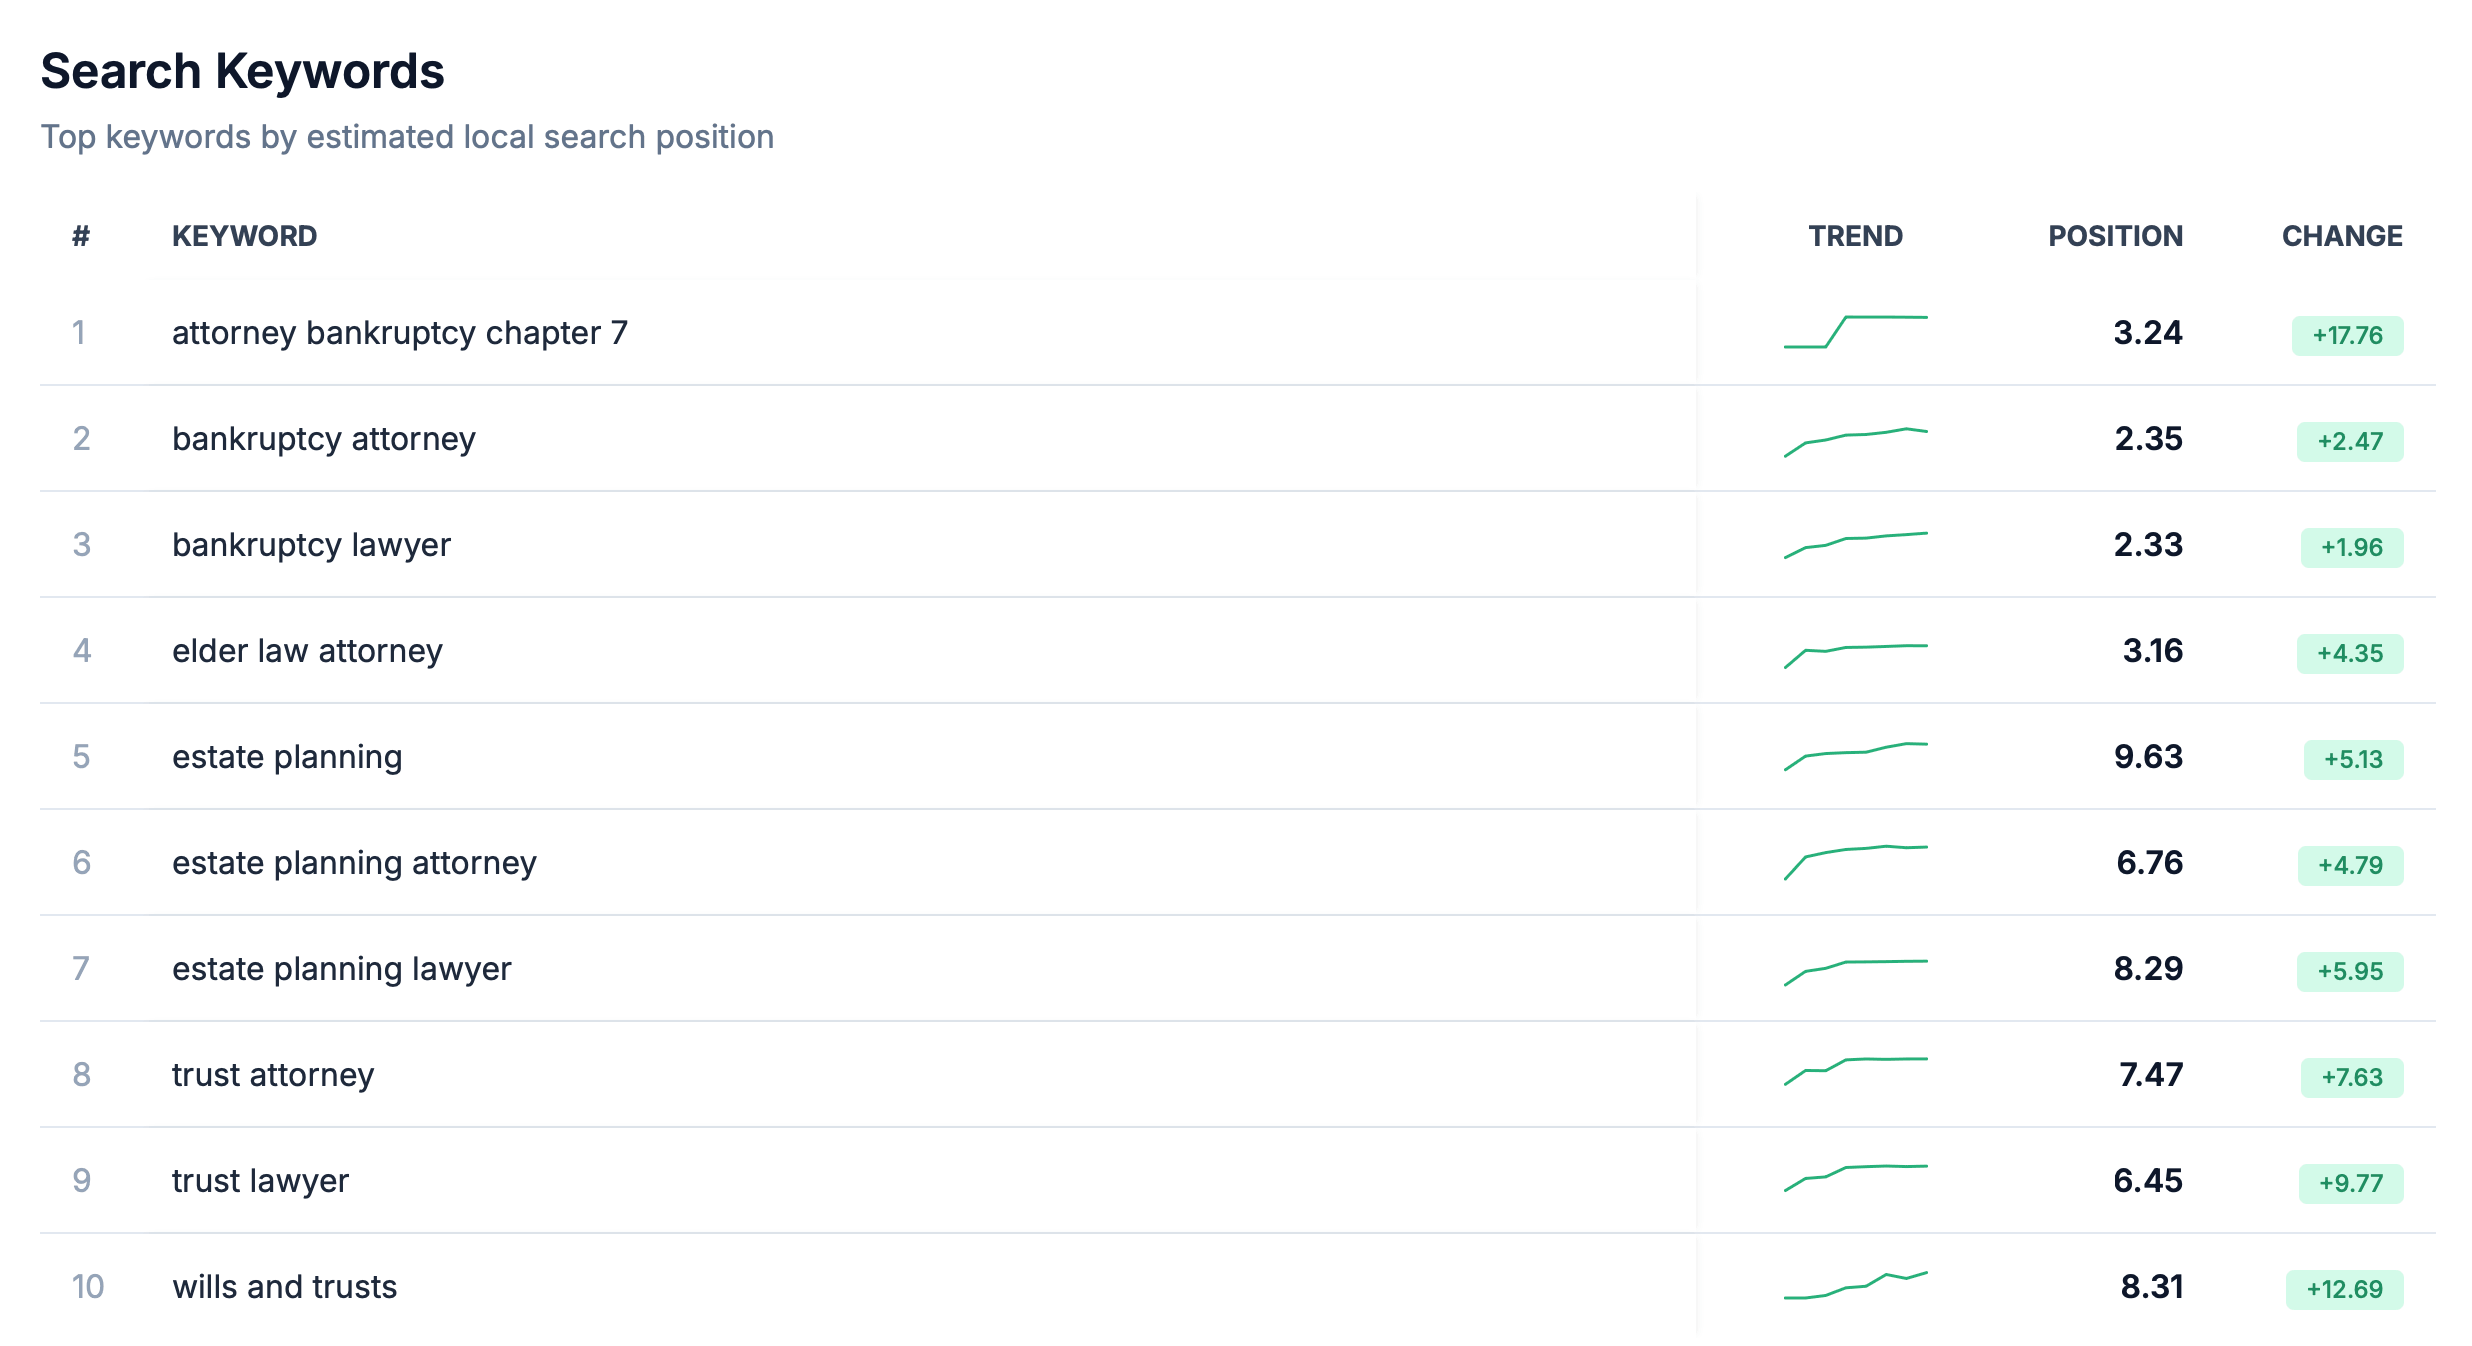Select keyword 'attorney bankruptcy chapter 7'
This screenshot has height=1346, width=2472.
tap(400, 332)
